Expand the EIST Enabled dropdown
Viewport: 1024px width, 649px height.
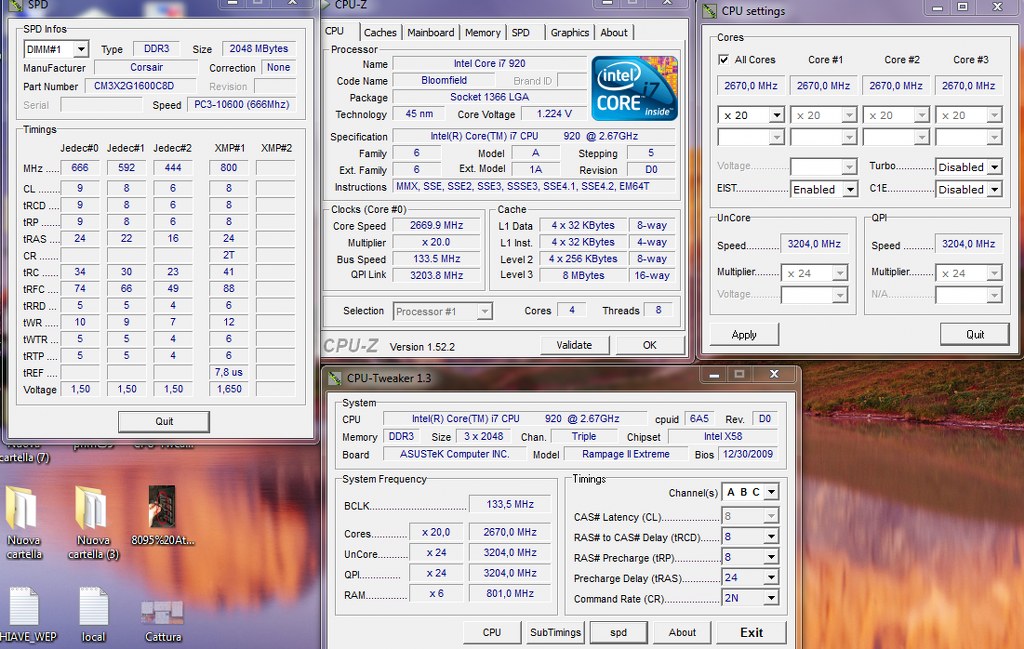(x=850, y=189)
